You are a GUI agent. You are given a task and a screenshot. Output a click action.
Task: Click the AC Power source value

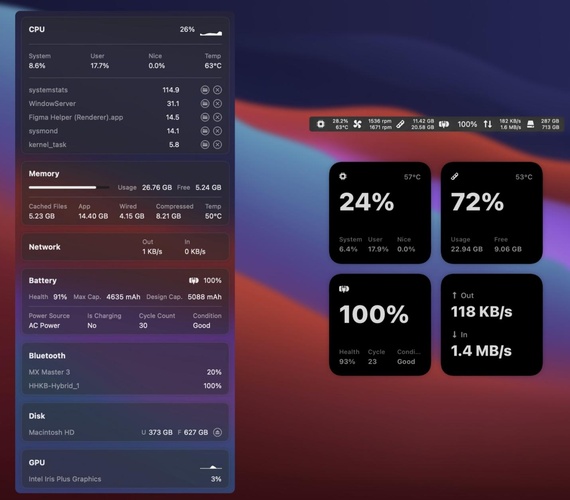pos(44,325)
